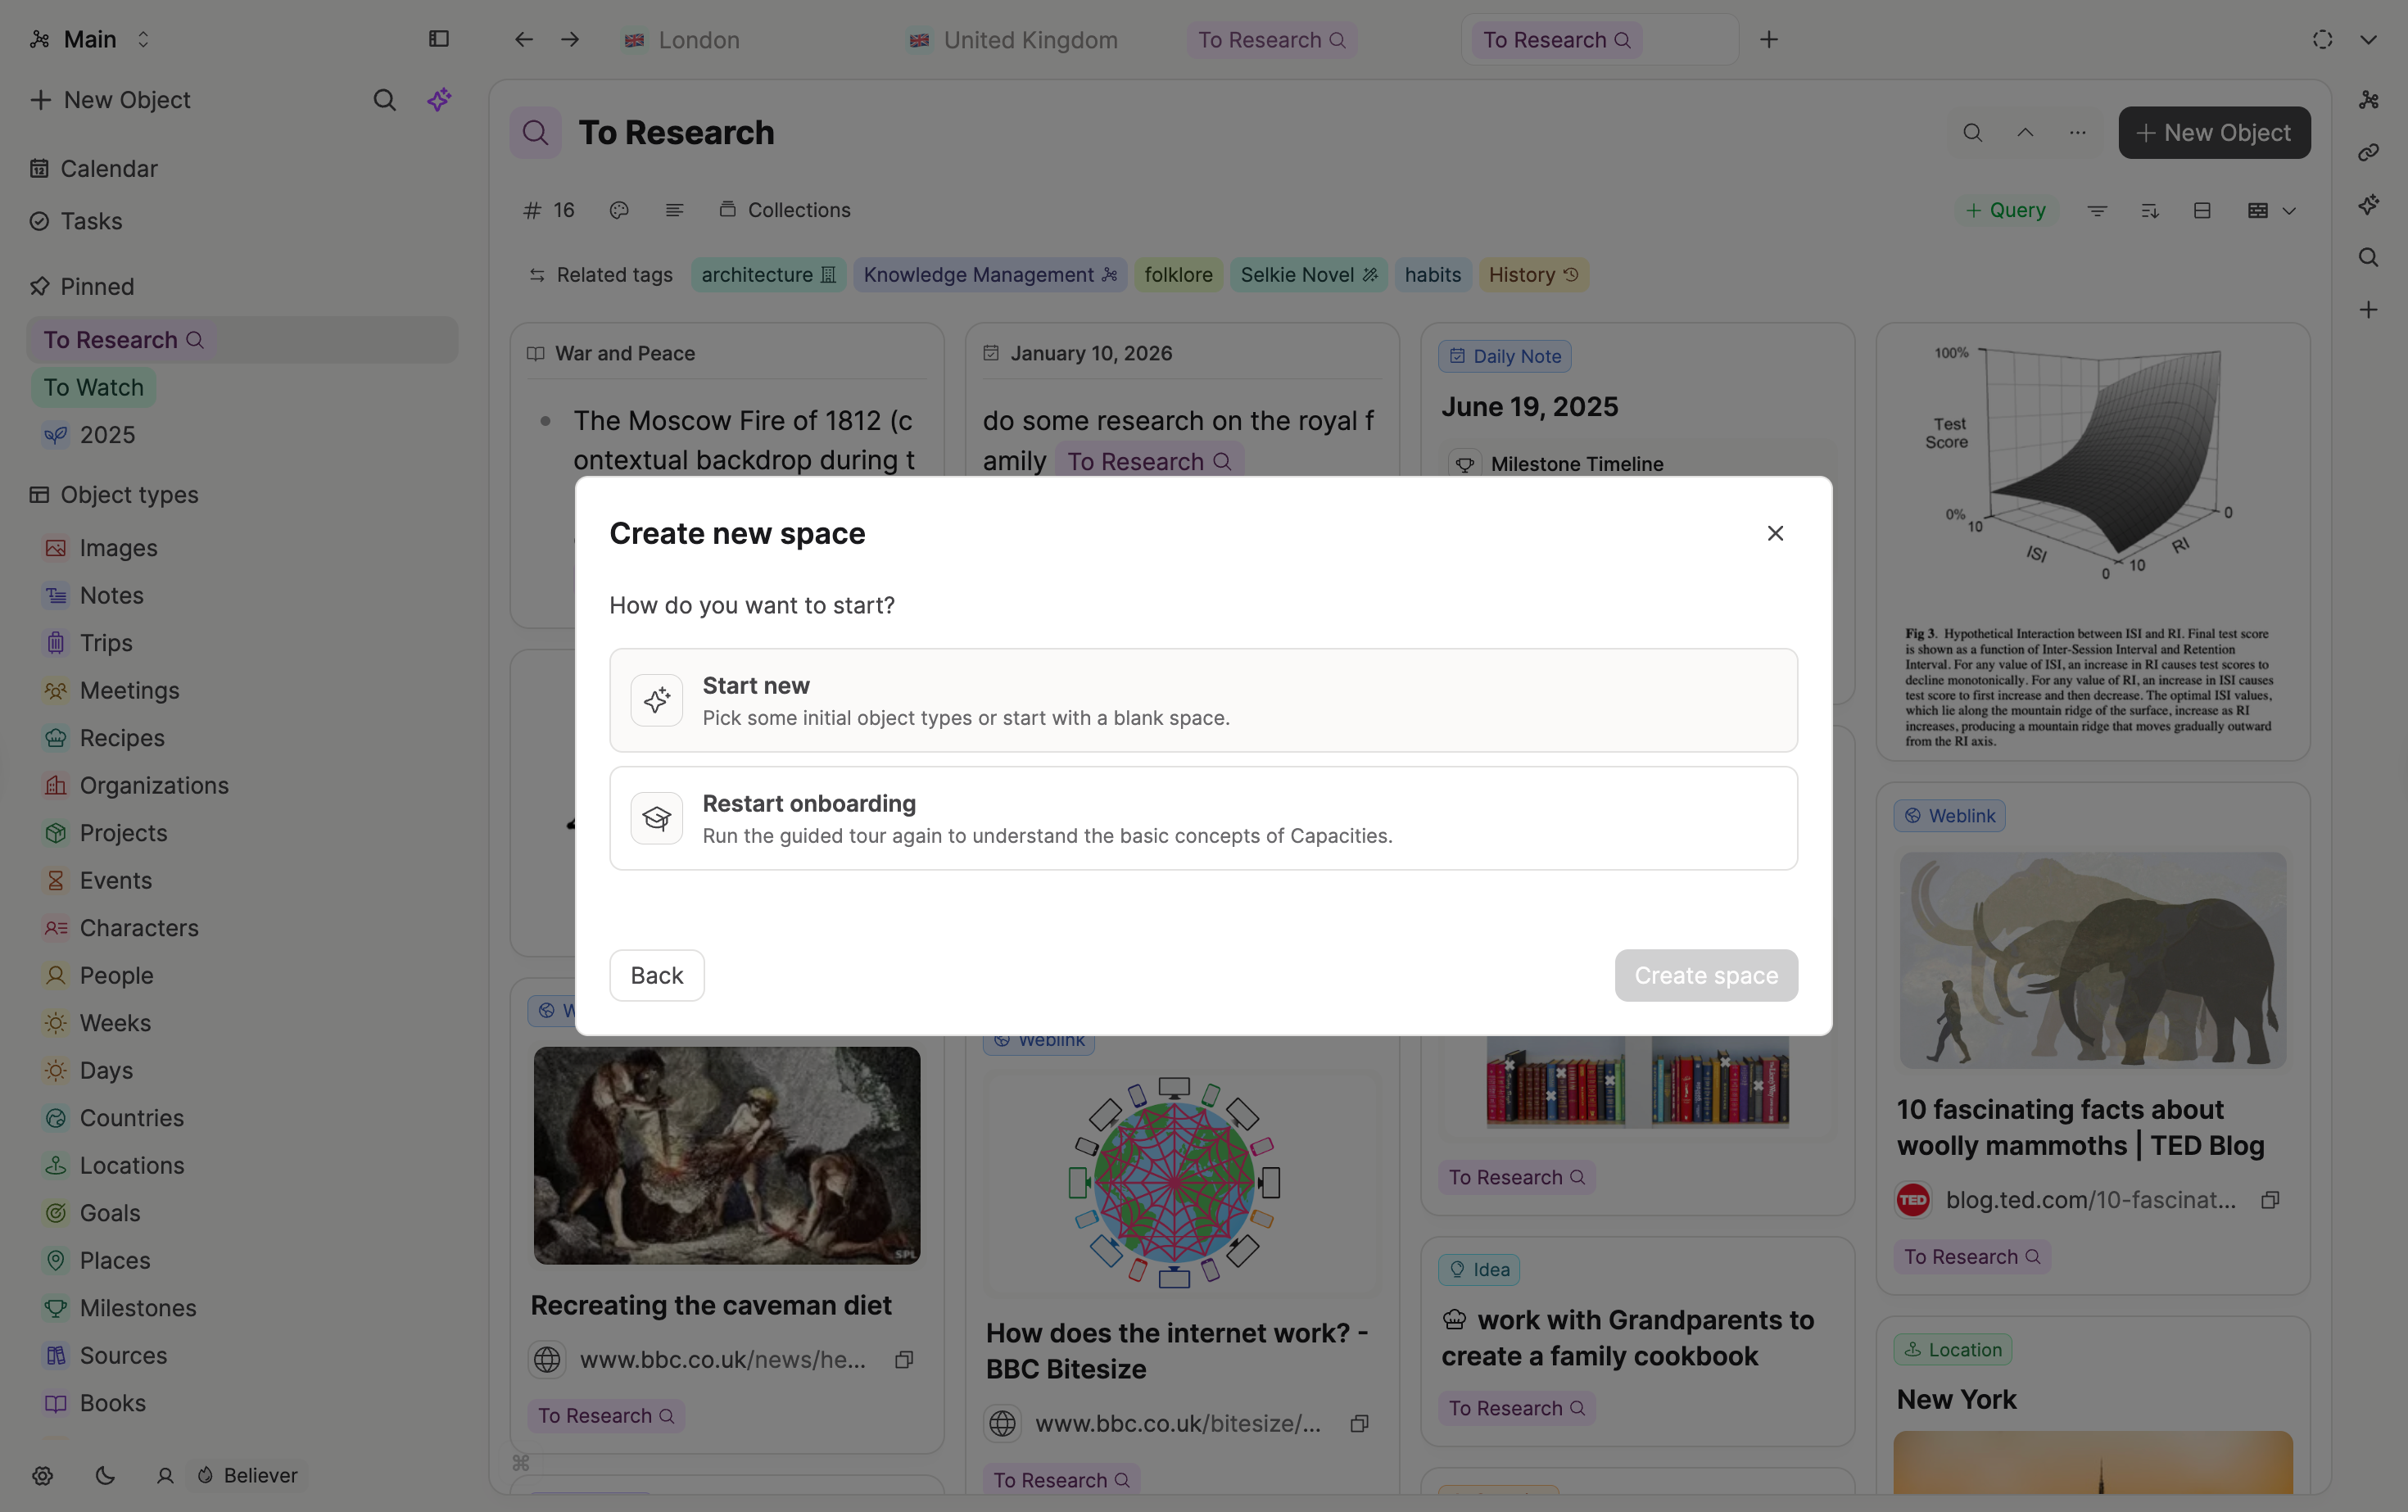Add new tab with plus icon
The height and width of the screenshot is (1512, 2408).
pos(1769,40)
